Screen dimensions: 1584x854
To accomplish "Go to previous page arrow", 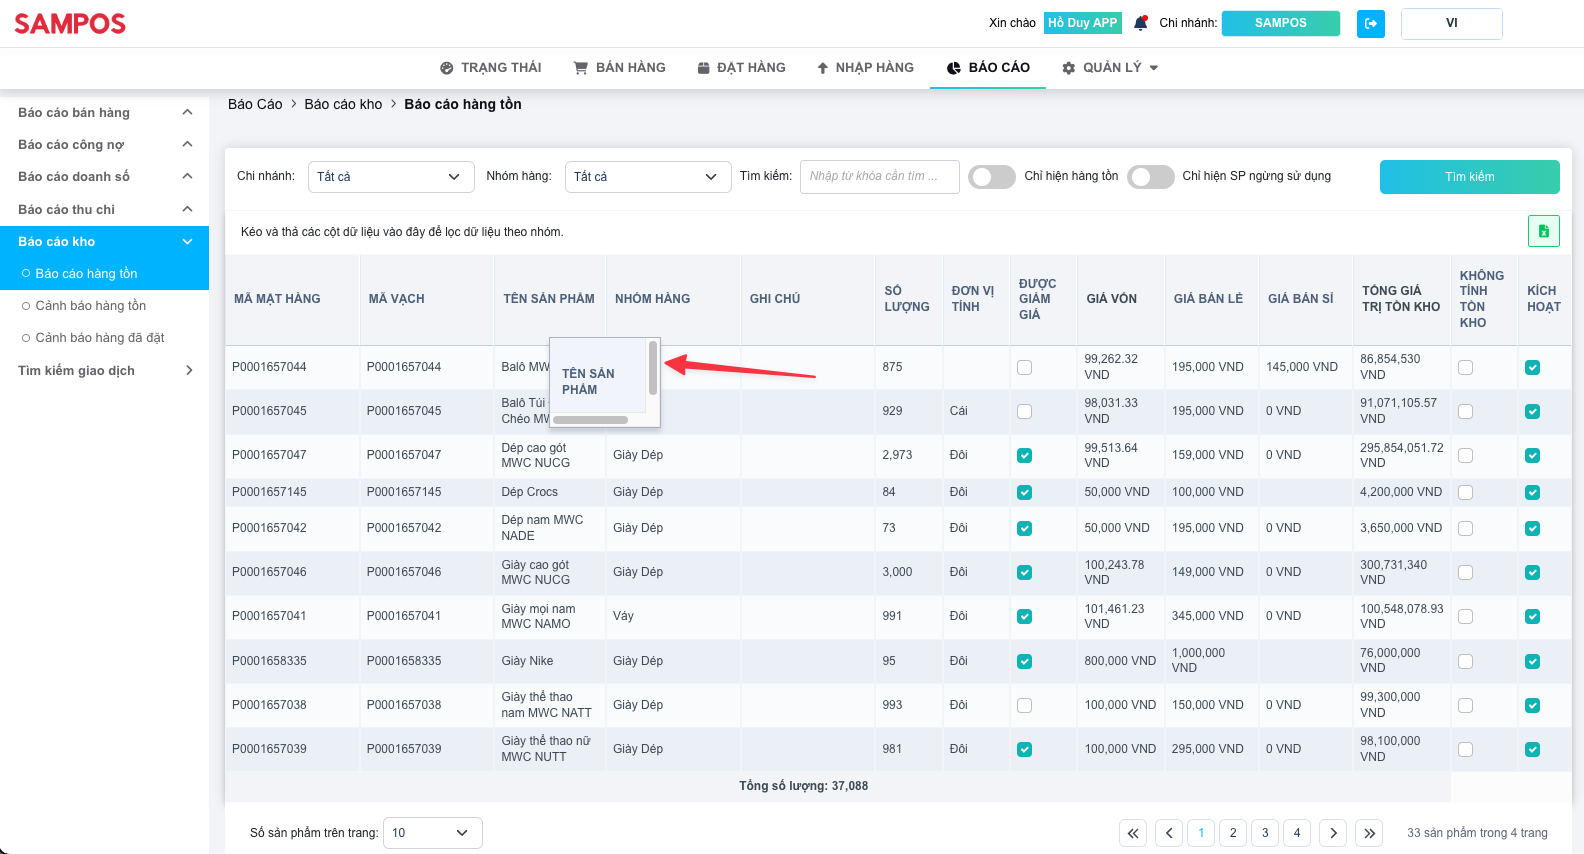I will click(x=1169, y=833).
